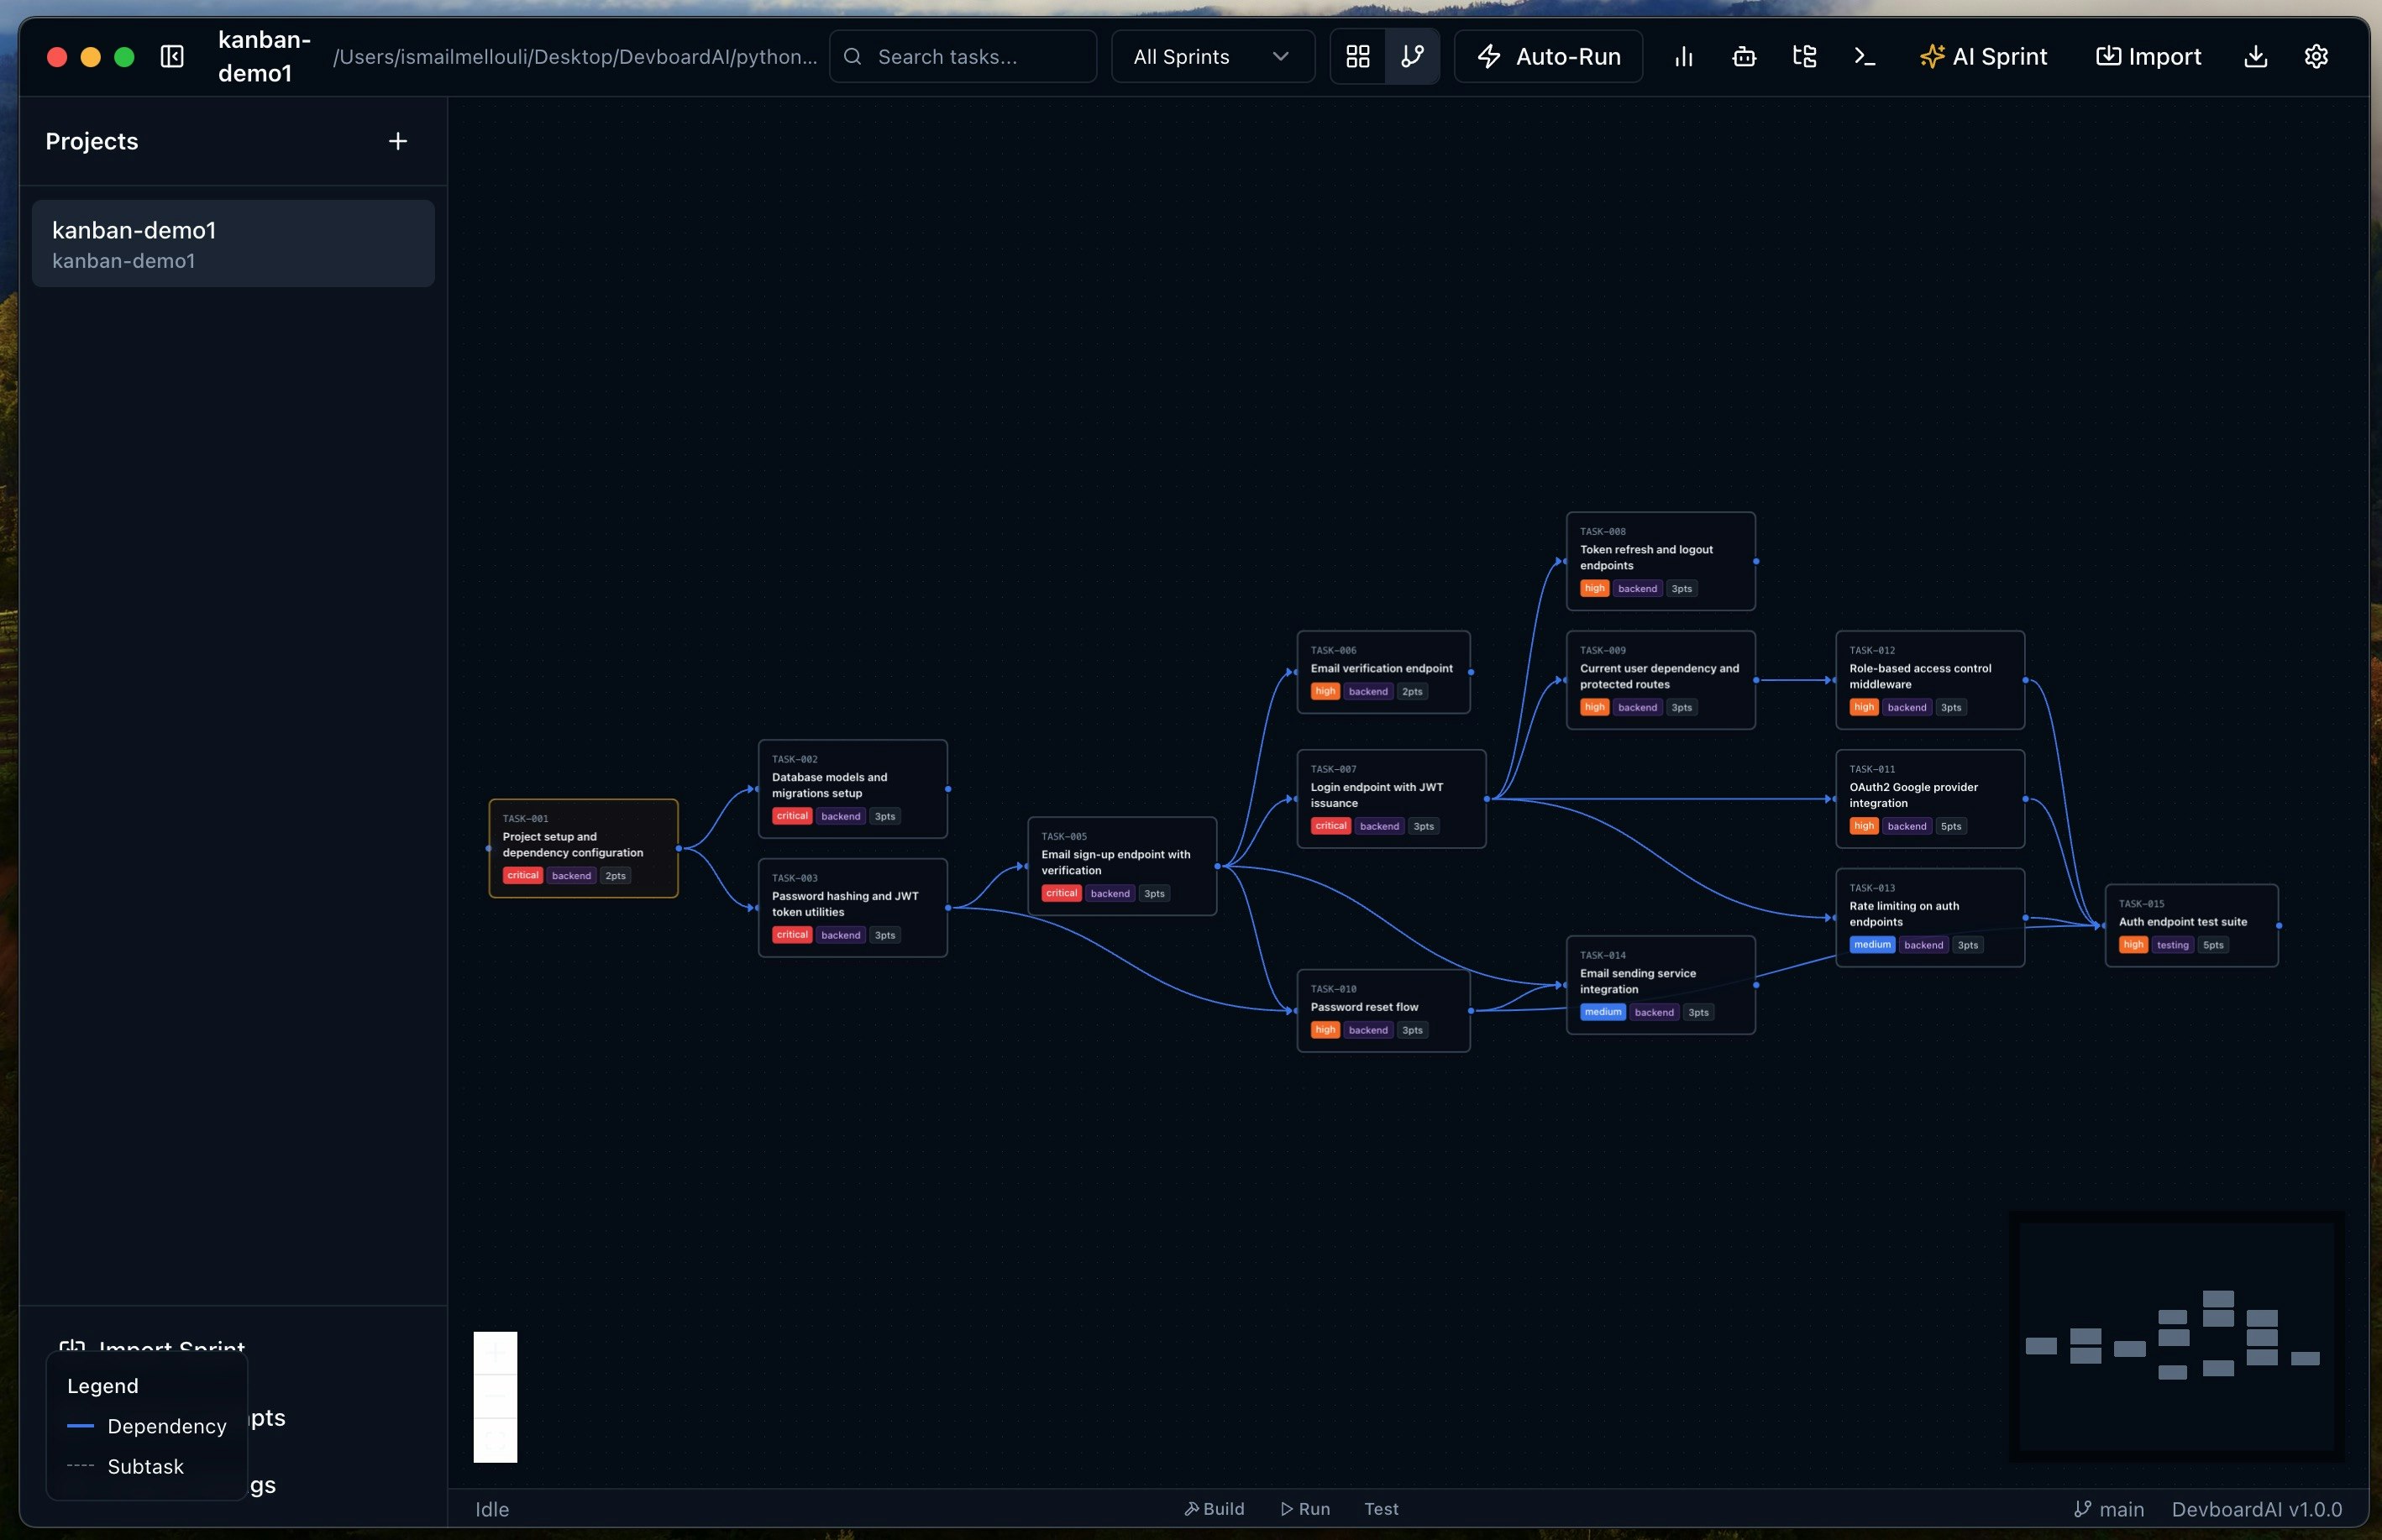Click Run in the status bar

[x=1305, y=1509]
